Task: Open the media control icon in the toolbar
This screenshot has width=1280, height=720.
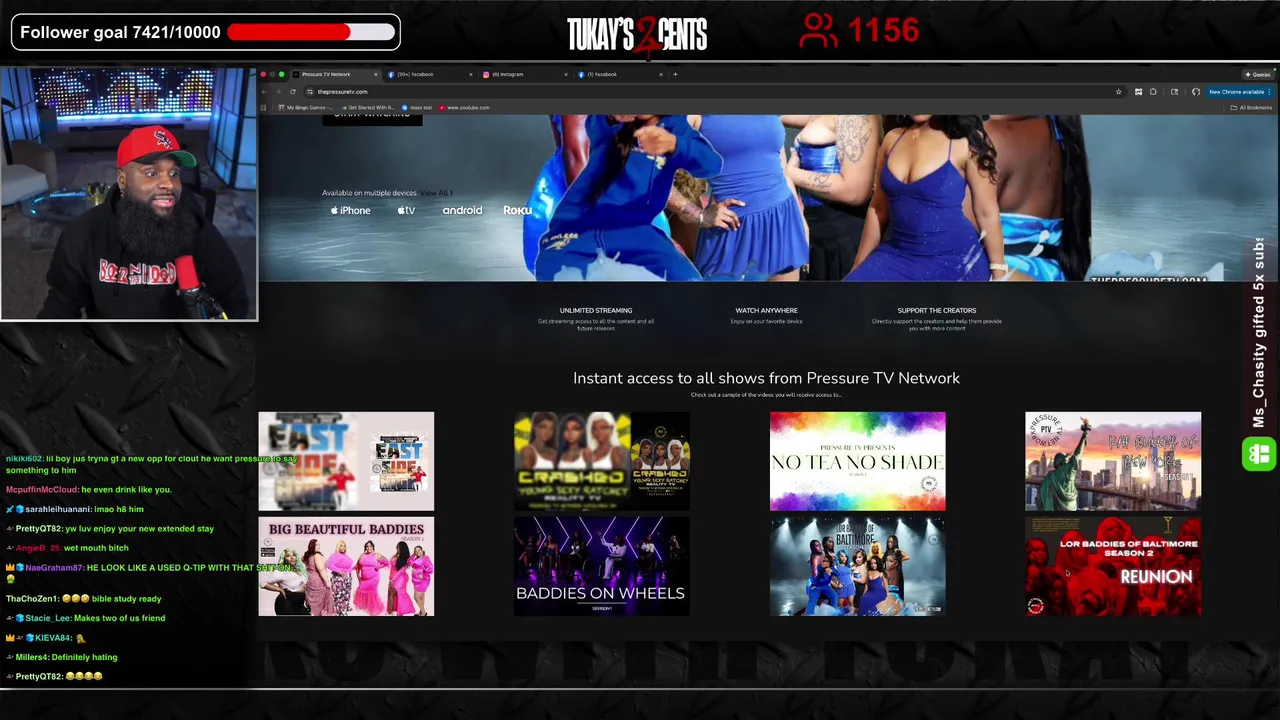Action: [x=1174, y=92]
